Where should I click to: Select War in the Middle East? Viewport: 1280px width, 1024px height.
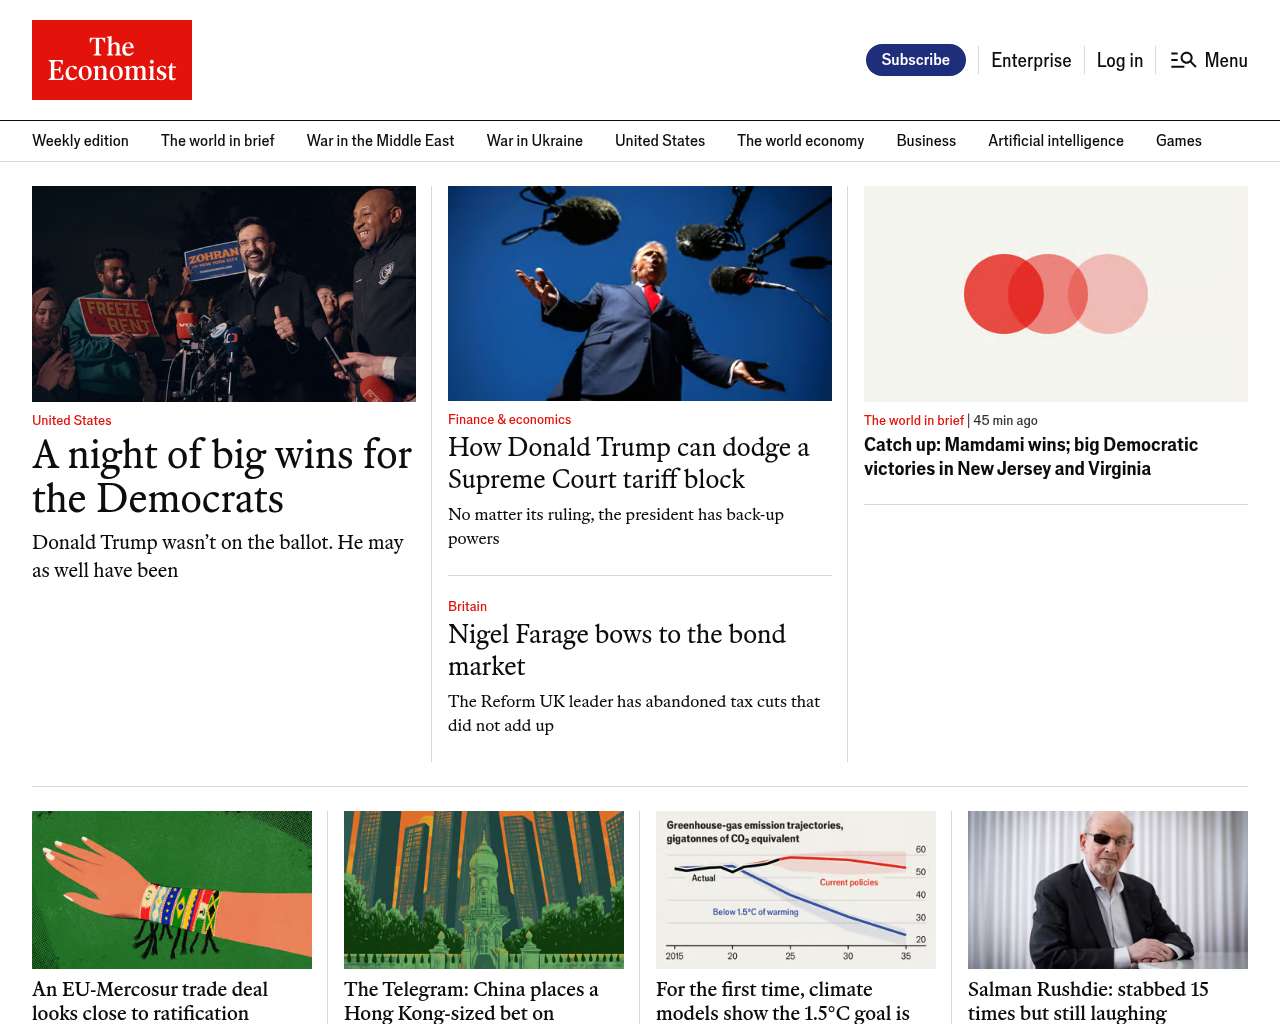[380, 141]
